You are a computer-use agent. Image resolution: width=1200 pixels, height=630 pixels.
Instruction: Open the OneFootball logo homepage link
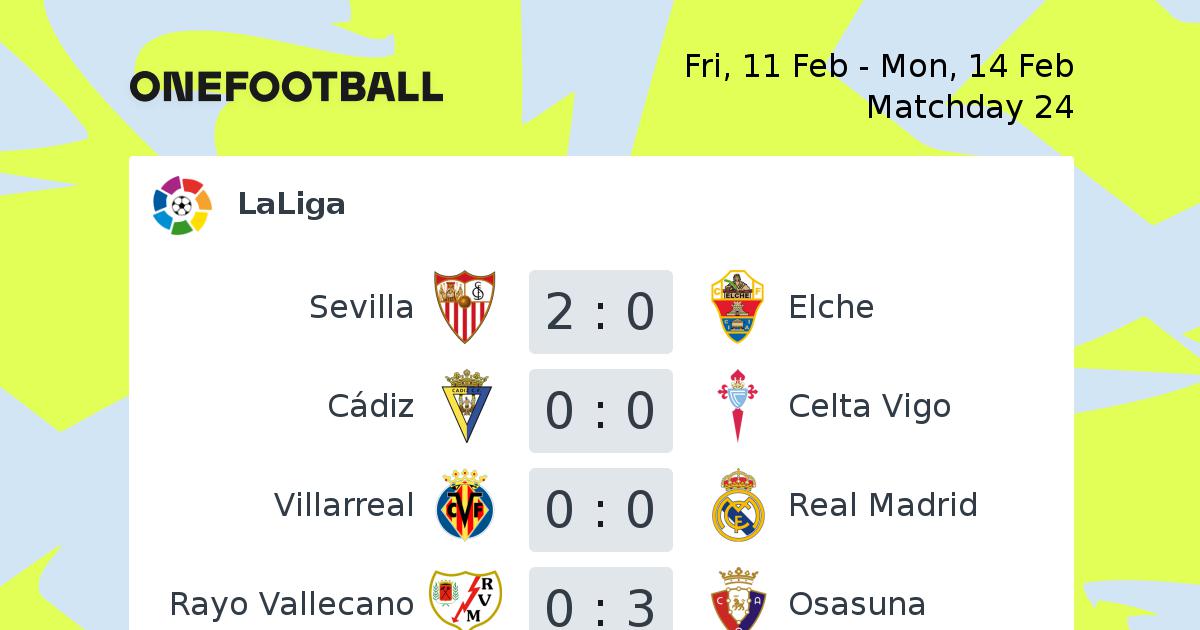click(286, 87)
